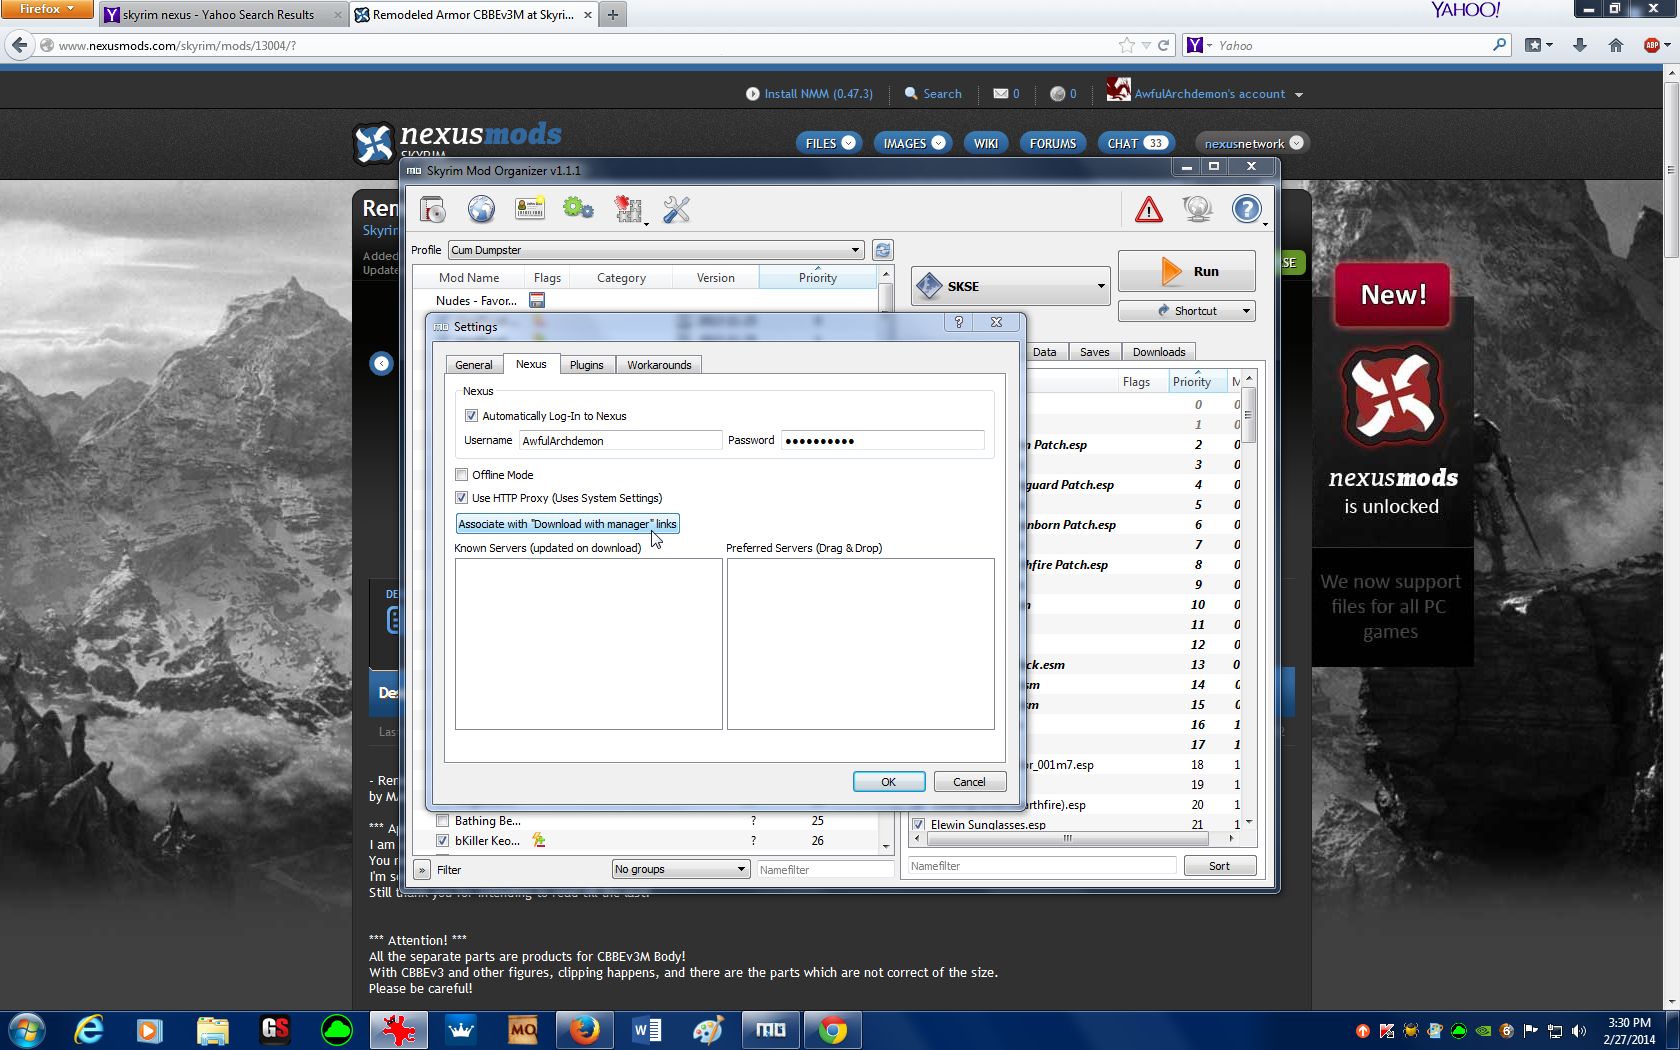The width and height of the screenshot is (1680, 1050).
Task: Click the Adblock Plus icon in Firefox
Action: point(1651,45)
